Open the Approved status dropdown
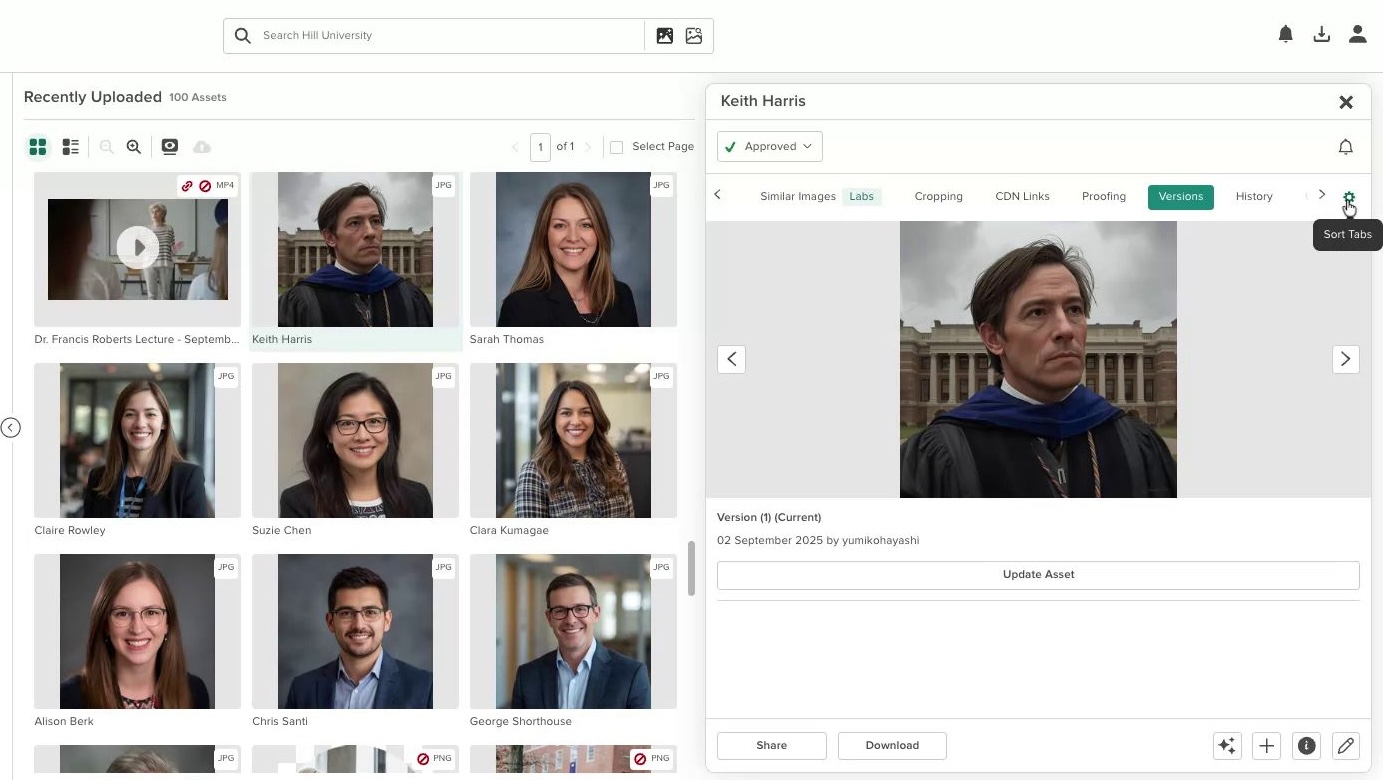 click(x=770, y=147)
